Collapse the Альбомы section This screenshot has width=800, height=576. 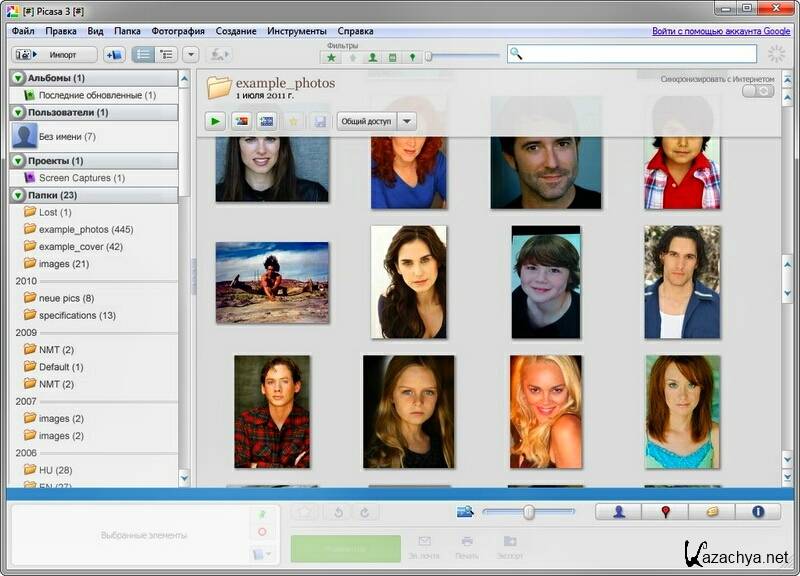[18, 78]
